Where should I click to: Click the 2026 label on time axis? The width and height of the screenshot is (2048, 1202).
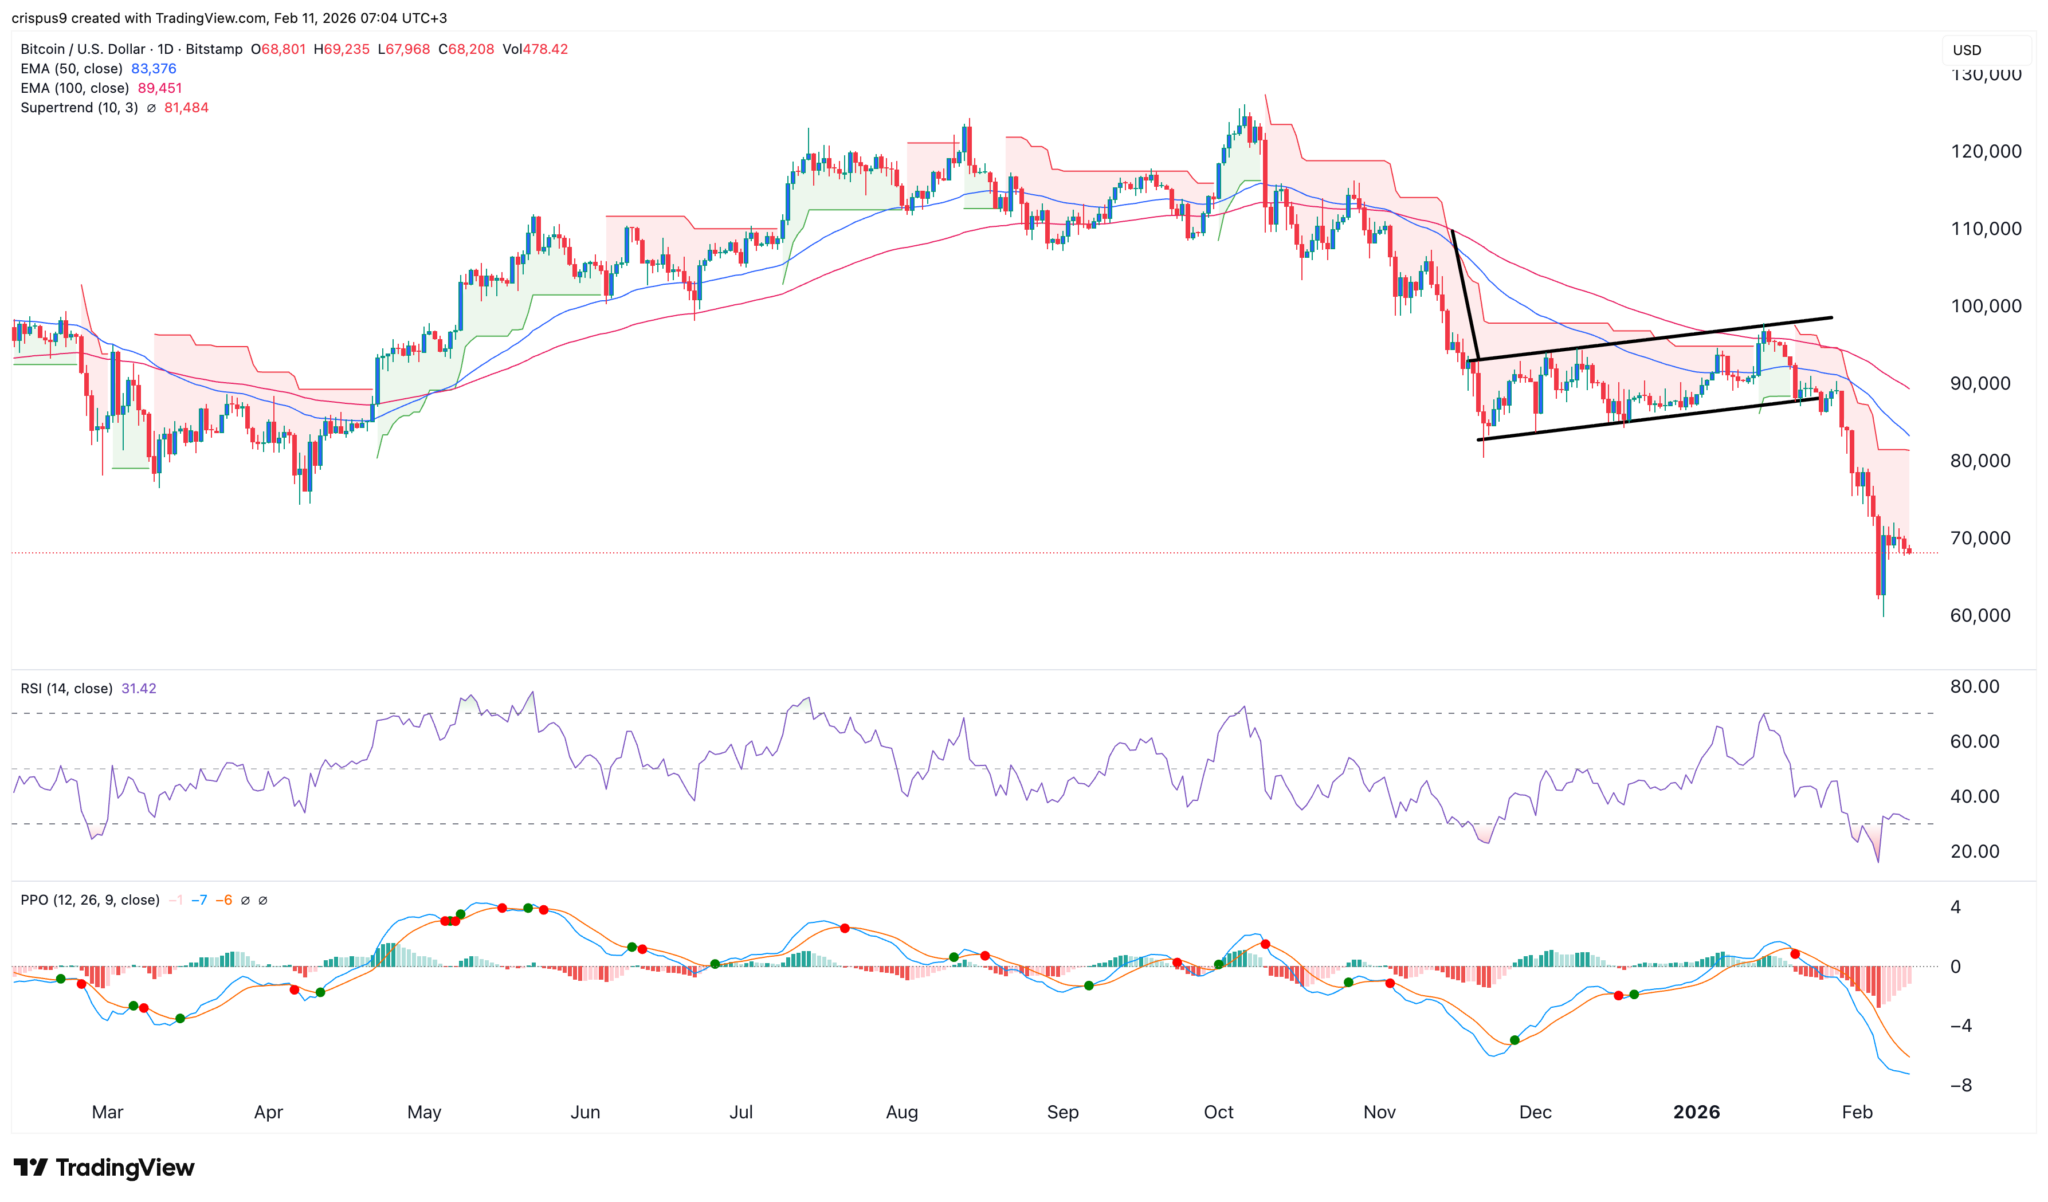[1696, 1112]
